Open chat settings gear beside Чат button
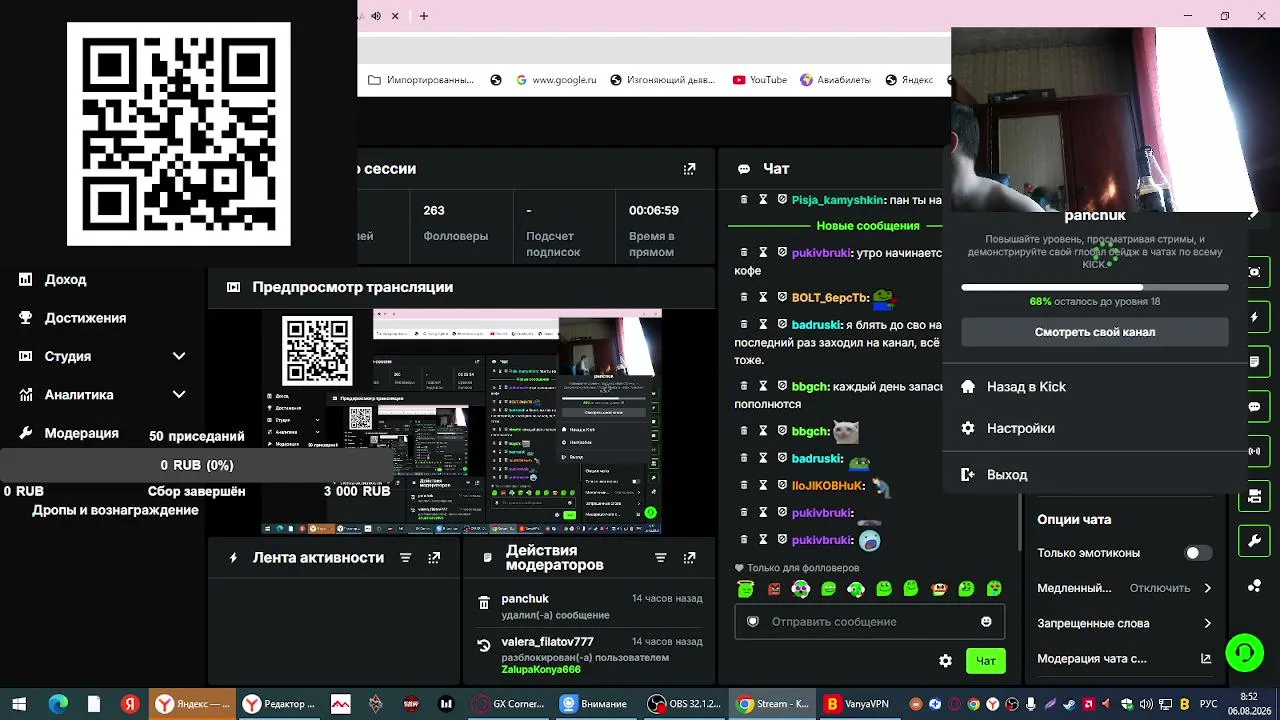 945,661
